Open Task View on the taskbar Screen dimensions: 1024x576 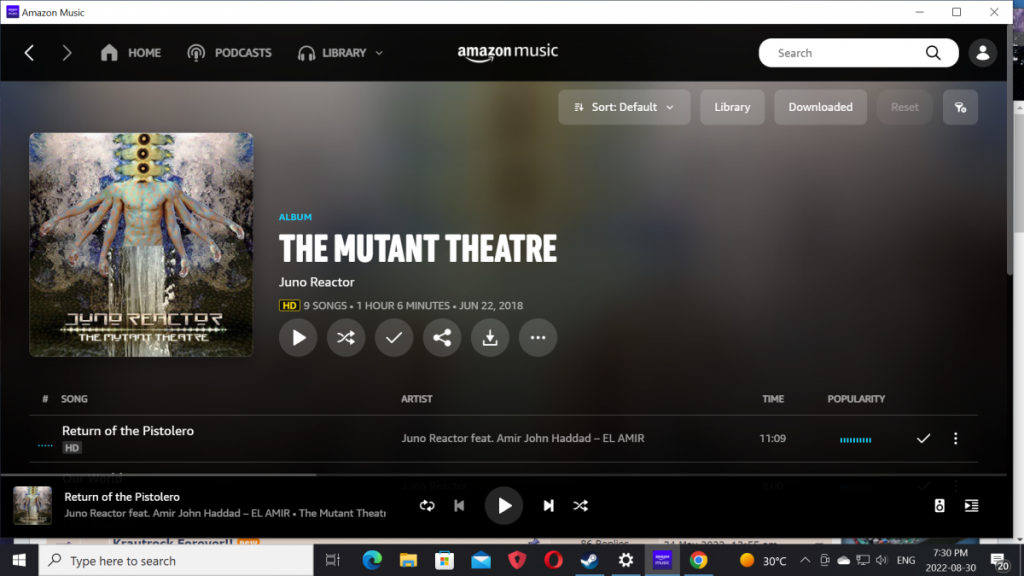[332, 560]
